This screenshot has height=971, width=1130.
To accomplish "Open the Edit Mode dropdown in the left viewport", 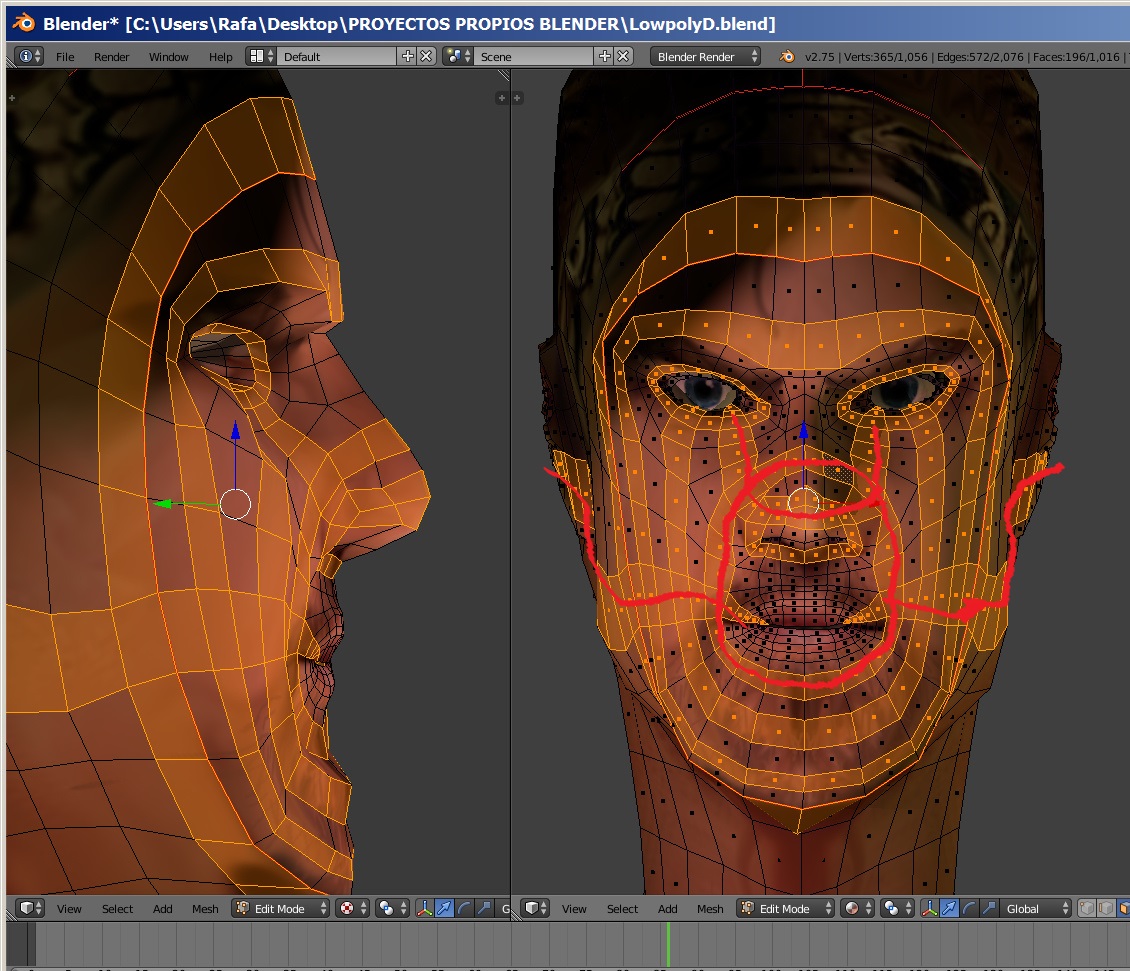I will click(x=281, y=908).
